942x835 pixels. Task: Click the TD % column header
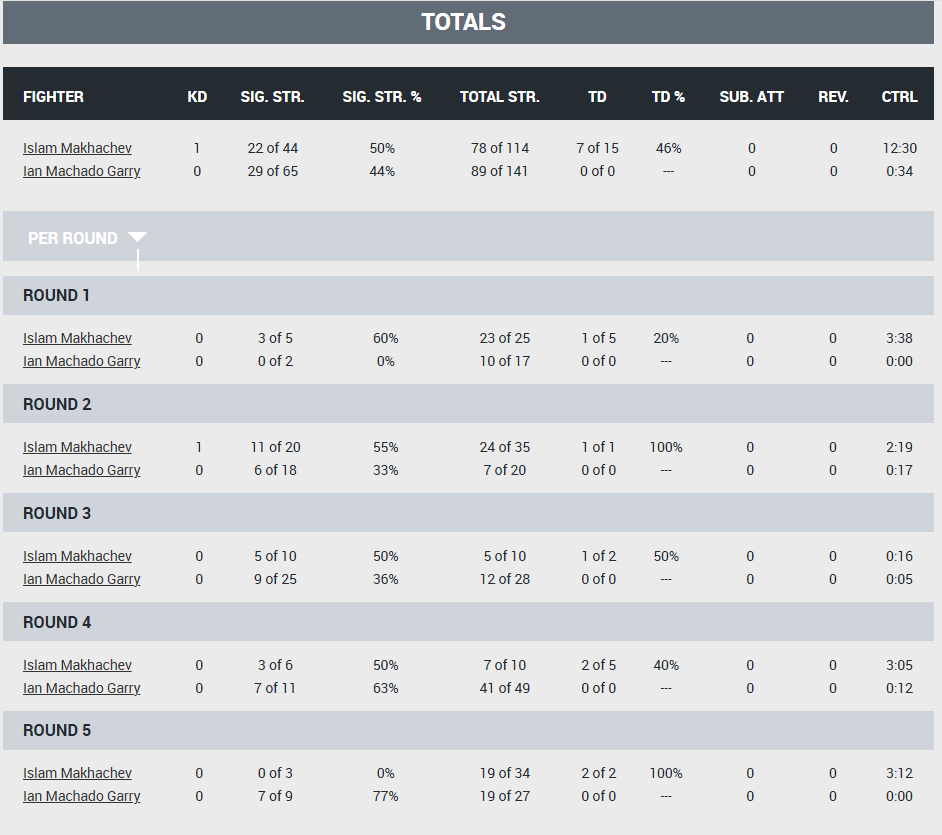click(x=668, y=97)
